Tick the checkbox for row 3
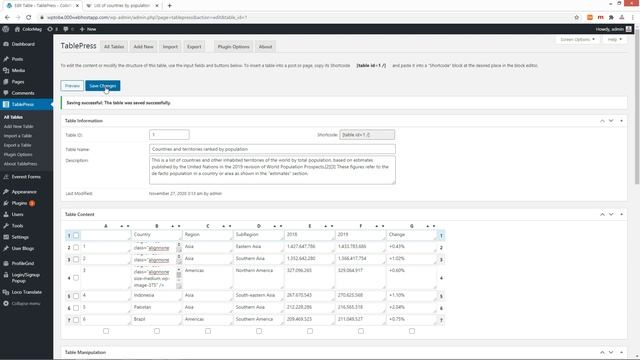The image size is (640, 360). 76,259
